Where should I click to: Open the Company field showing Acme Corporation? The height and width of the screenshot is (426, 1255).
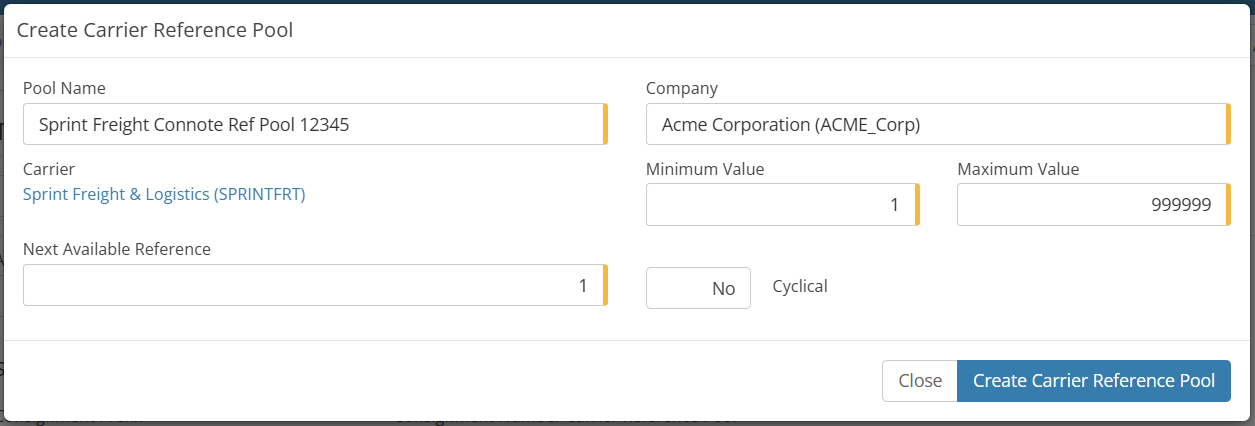[x=936, y=125]
